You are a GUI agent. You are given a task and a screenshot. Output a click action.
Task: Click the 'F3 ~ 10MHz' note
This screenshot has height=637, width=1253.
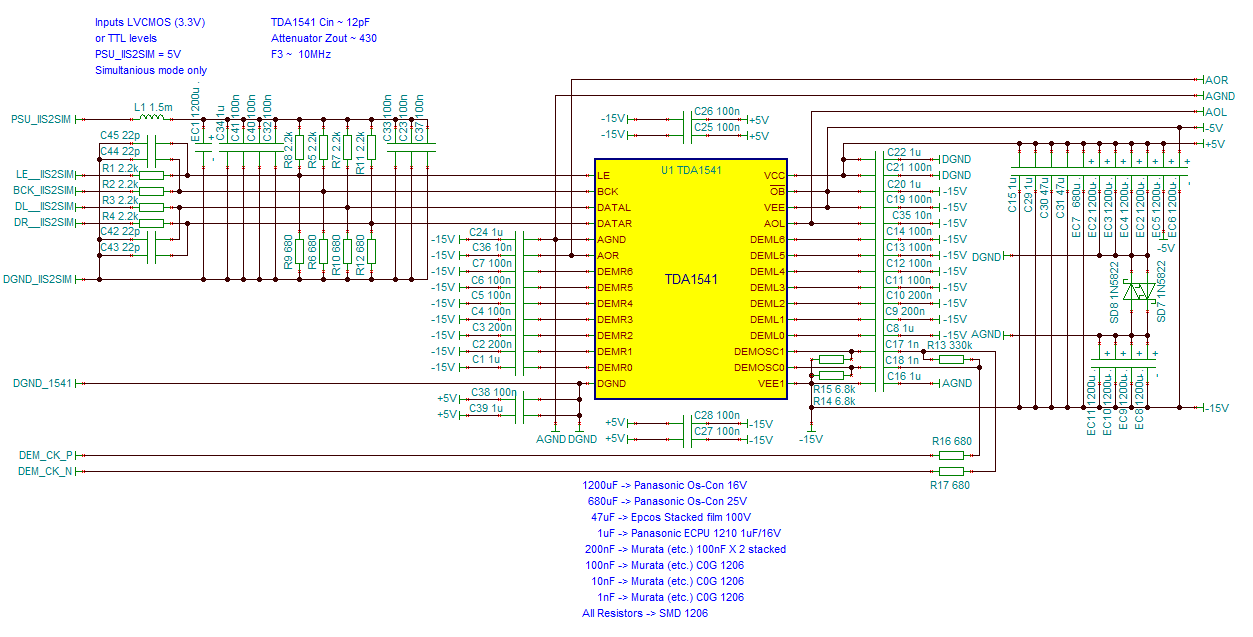click(x=301, y=54)
